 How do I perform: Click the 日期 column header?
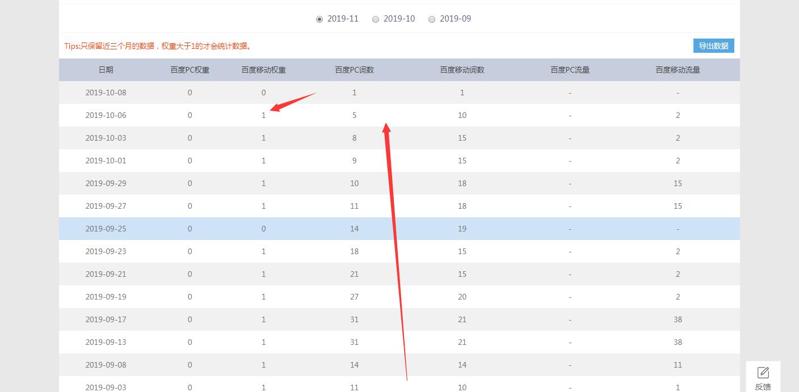(x=106, y=70)
